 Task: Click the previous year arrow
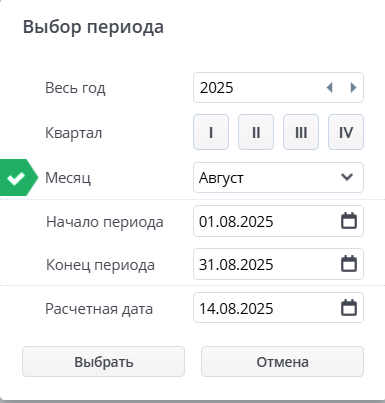point(330,88)
